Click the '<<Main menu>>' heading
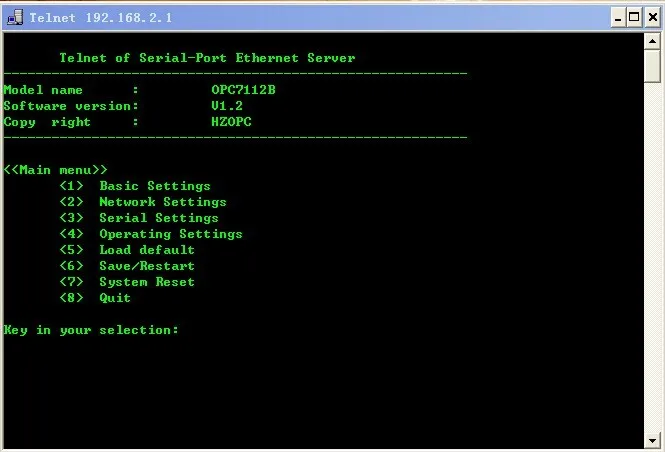The height and width of the screenshot is (452, 665). 56,170
